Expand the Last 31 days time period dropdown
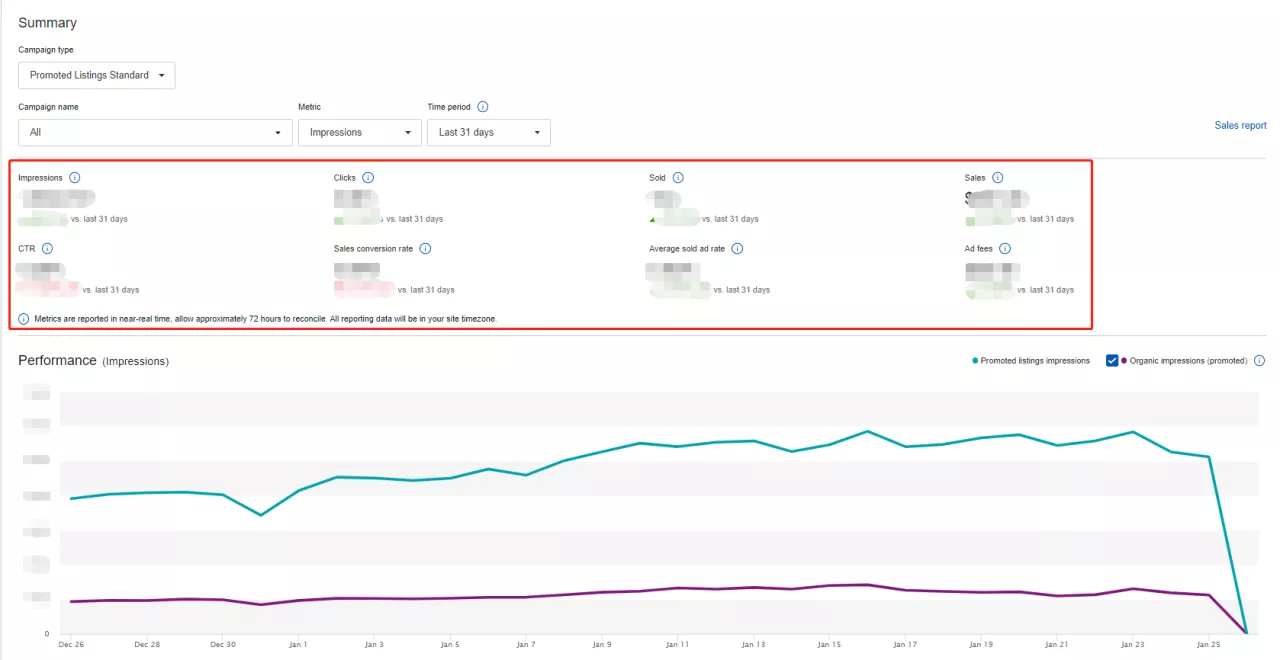 [x=488, y=133]
